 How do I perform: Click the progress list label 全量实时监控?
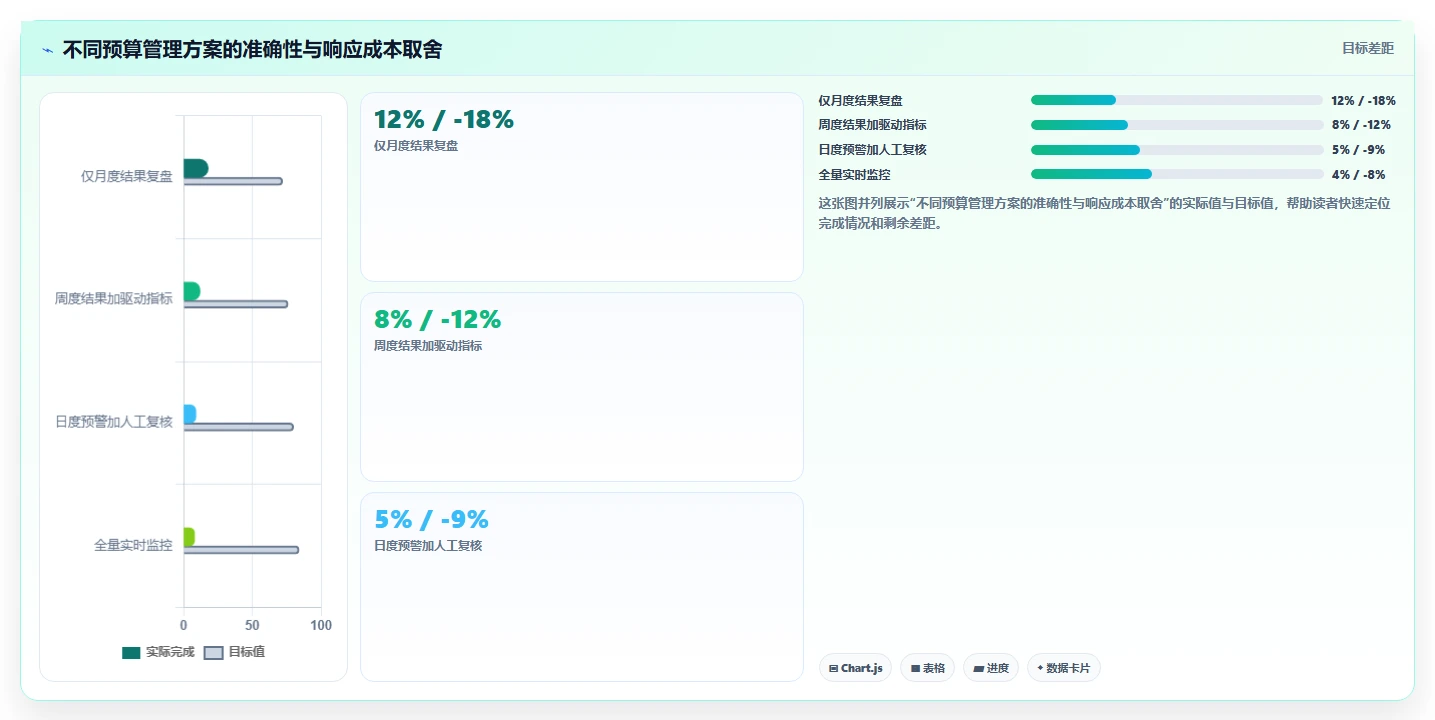pos(854,174)
